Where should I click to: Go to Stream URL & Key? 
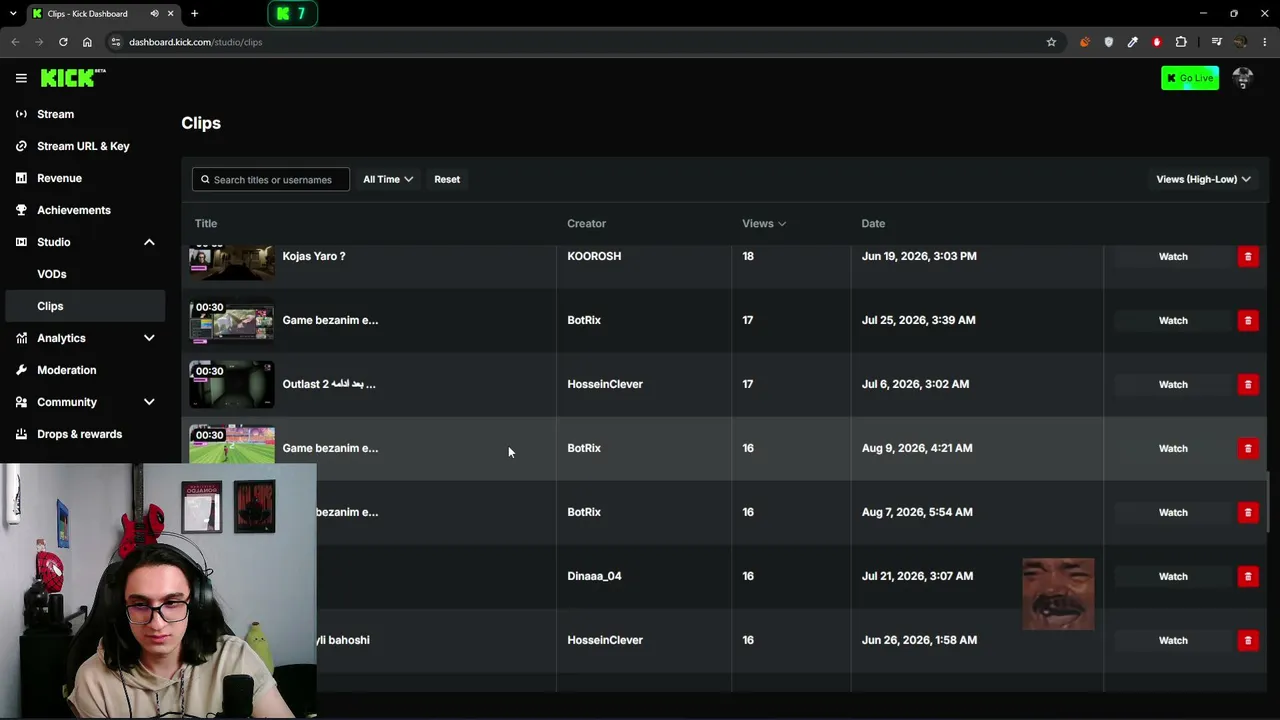(x=83, y=146)
